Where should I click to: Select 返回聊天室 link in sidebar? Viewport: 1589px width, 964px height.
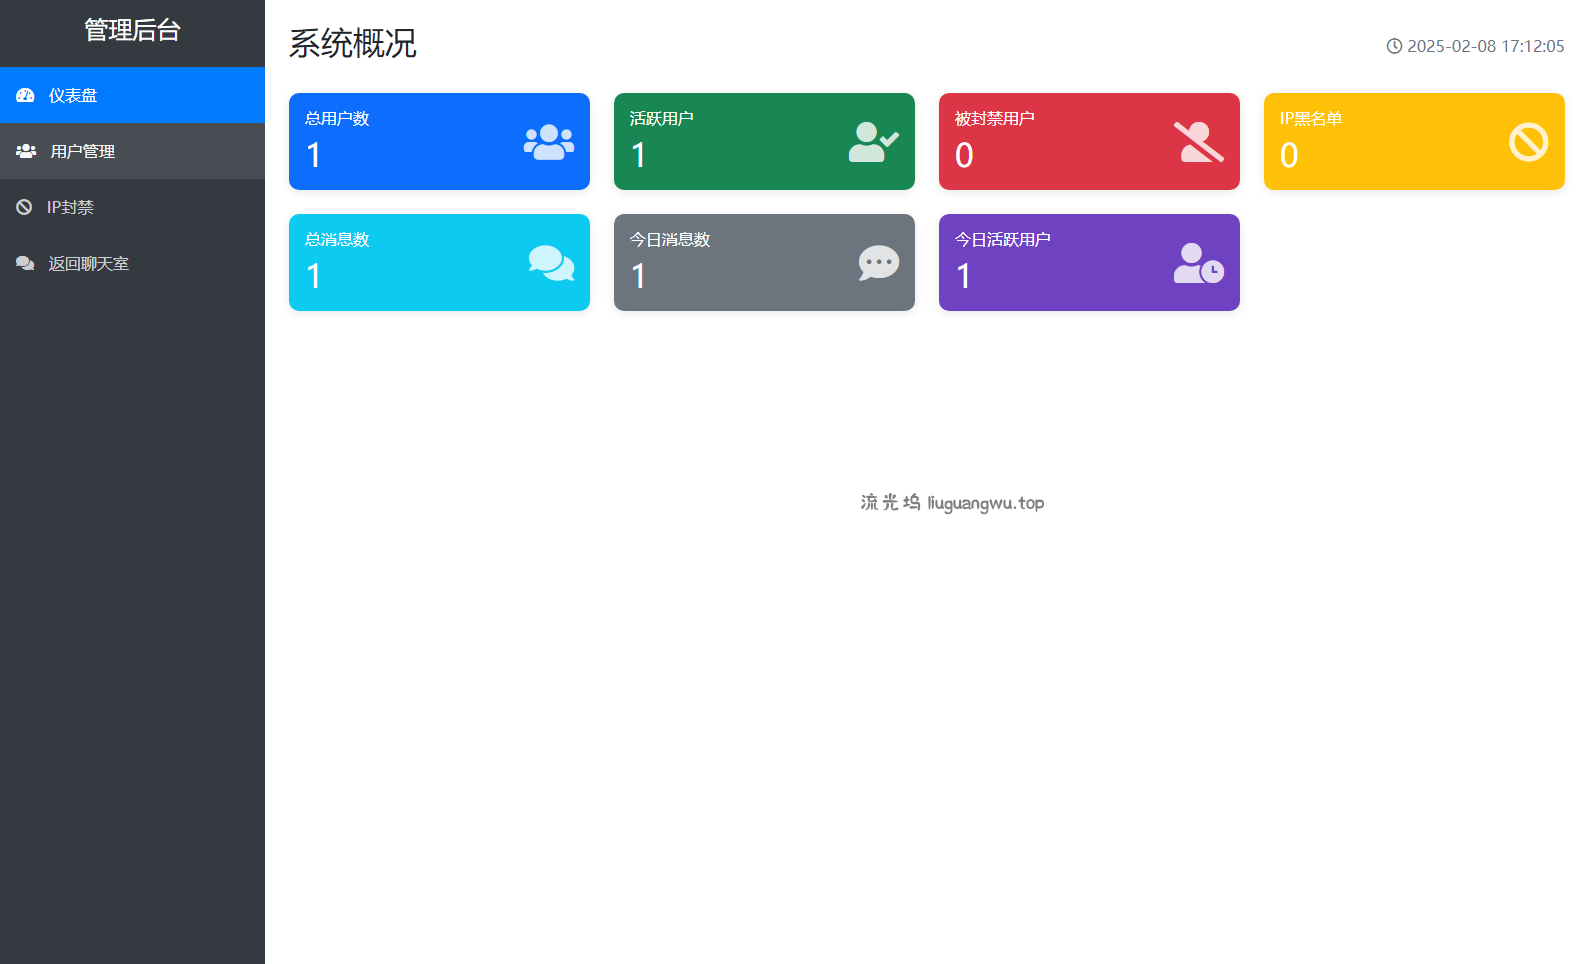click(x=89, y=263)
